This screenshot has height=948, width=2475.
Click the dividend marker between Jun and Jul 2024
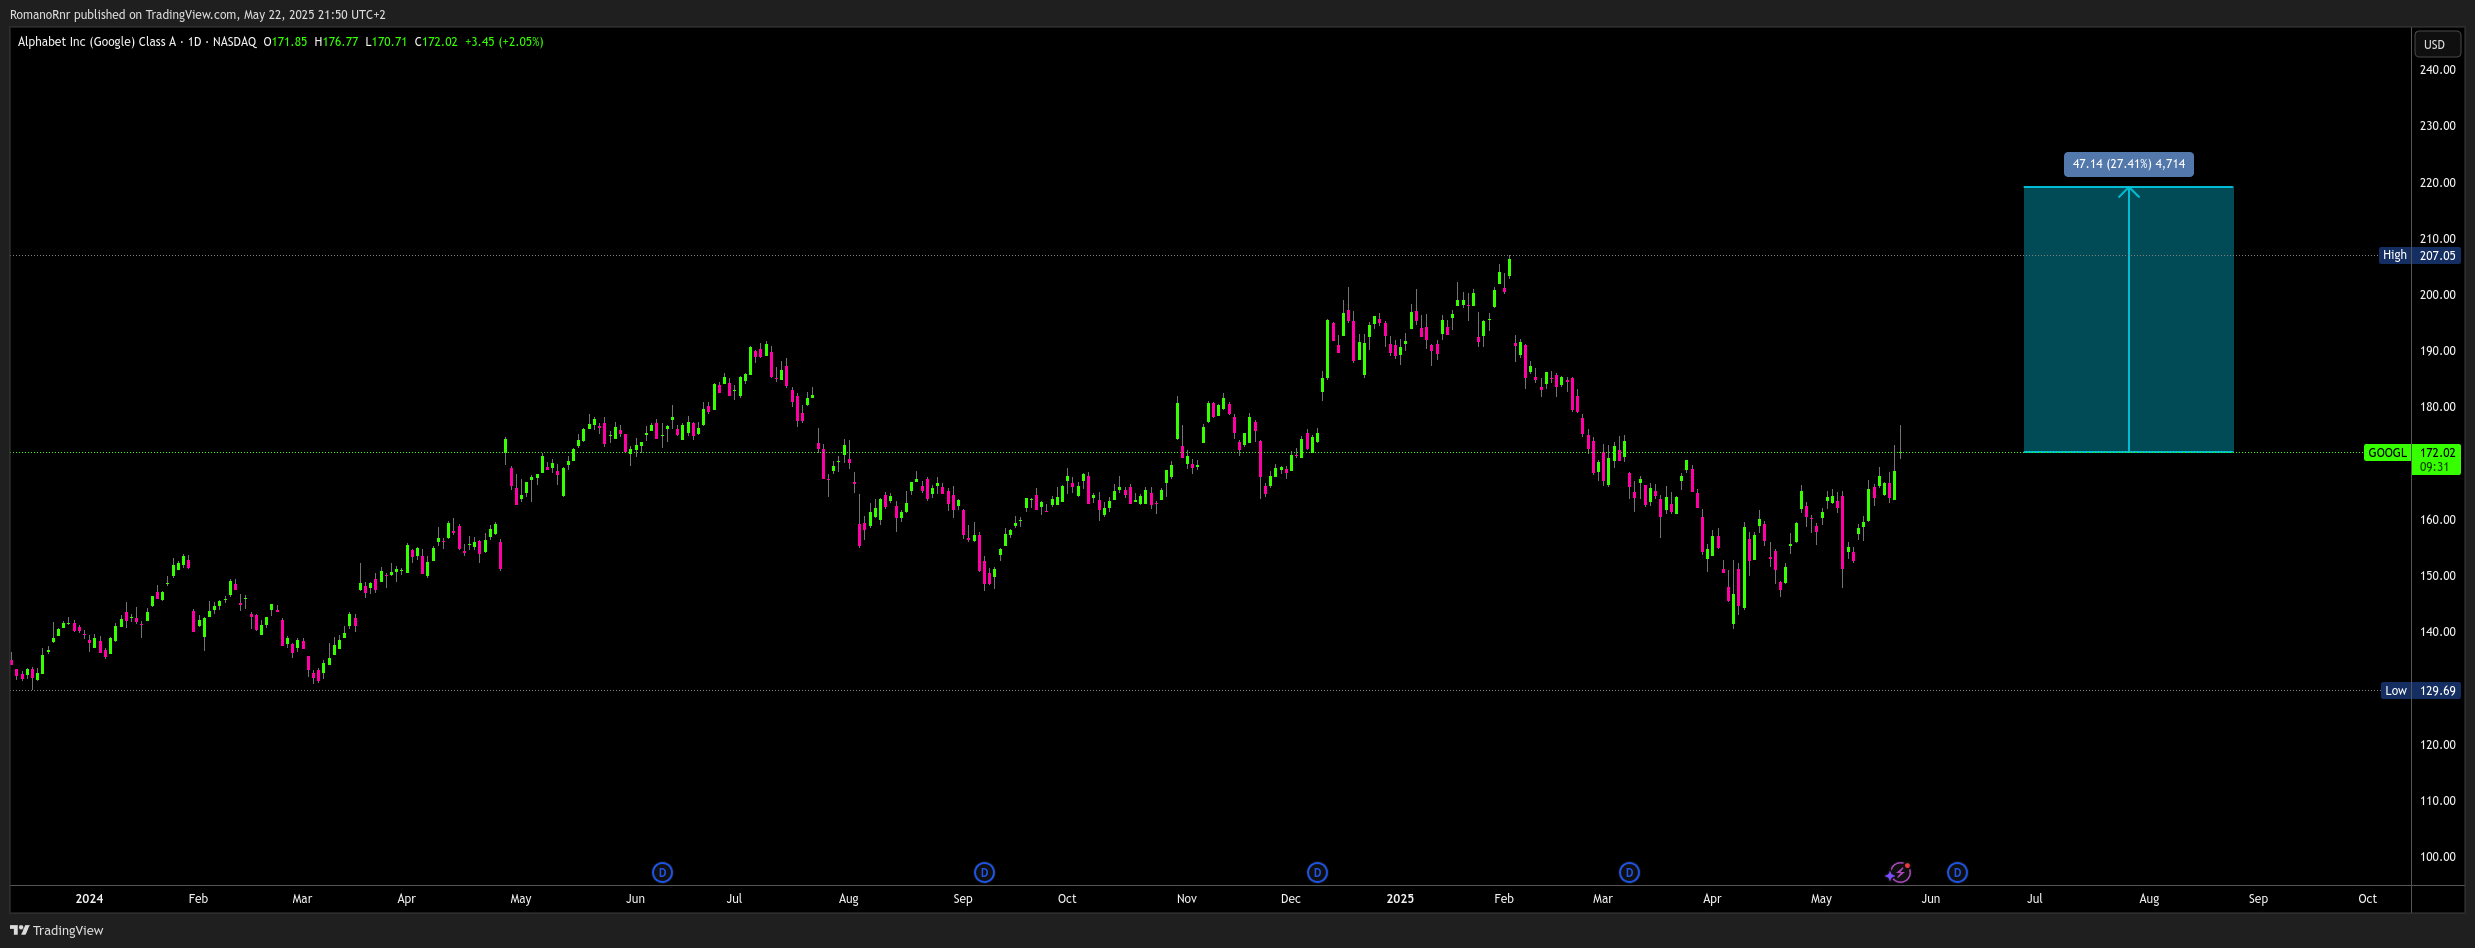[662, 873]
